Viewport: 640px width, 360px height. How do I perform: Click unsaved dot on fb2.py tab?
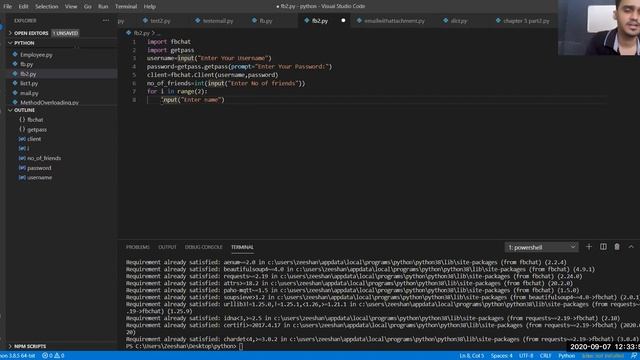coord(343,20)
